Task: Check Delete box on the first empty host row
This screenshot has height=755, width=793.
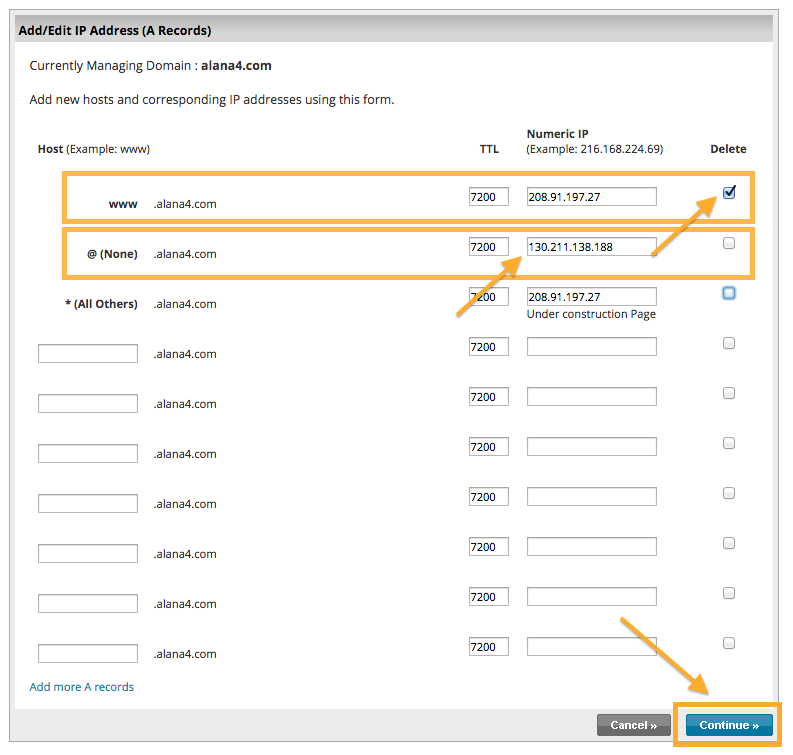Action: point(729,343)
